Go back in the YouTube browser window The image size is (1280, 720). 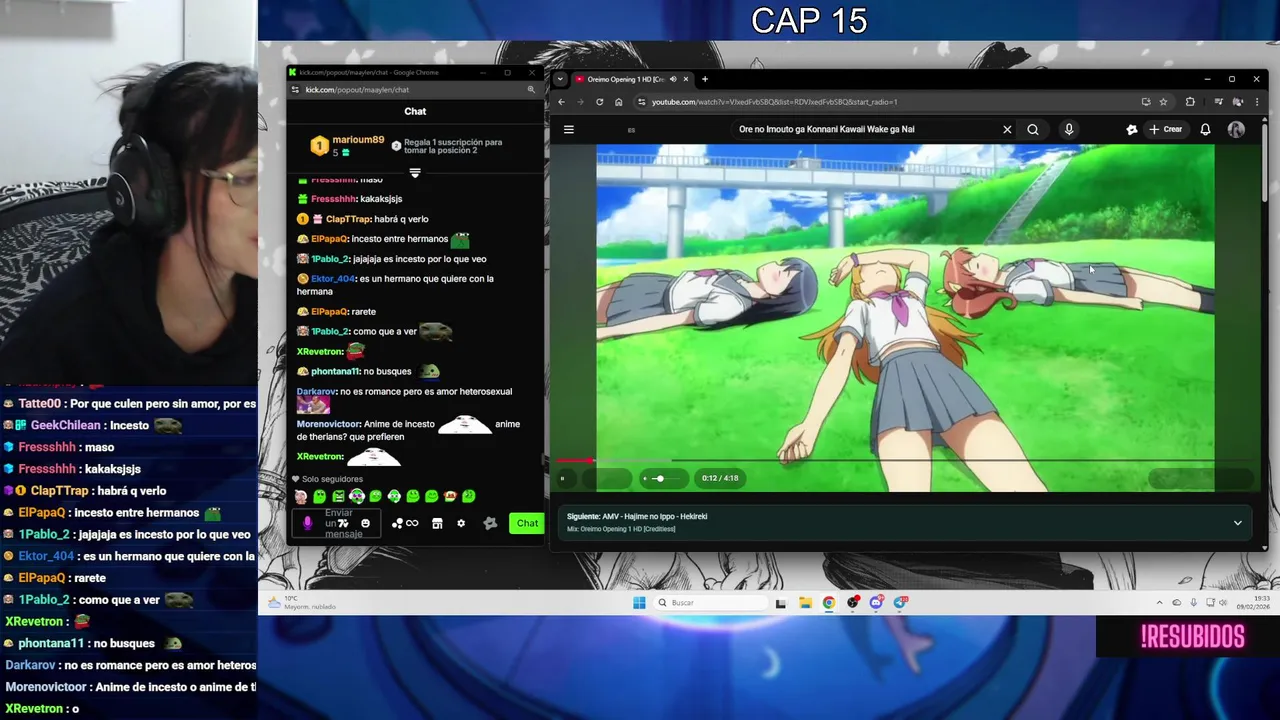(x=561, y=102)
